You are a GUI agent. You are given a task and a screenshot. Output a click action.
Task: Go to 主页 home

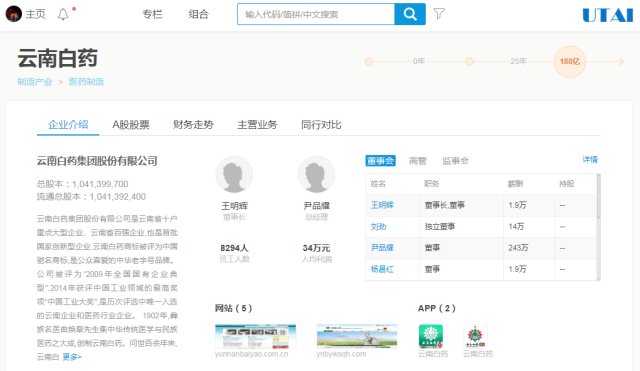pyautogui.click(x=35, y=14)
